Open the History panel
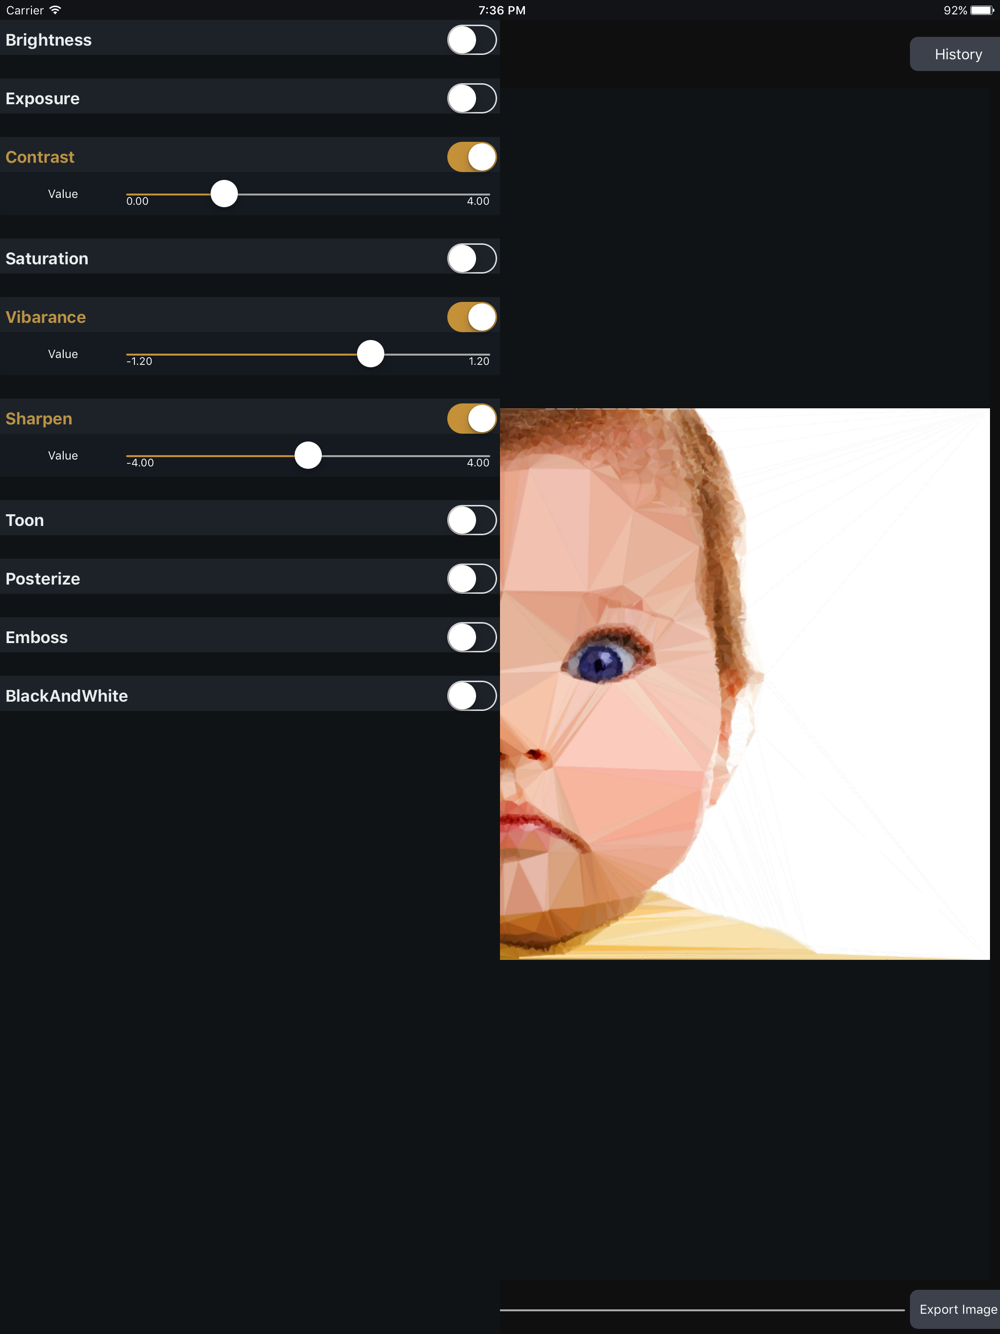1000x1334 pixels. (956, 54)
